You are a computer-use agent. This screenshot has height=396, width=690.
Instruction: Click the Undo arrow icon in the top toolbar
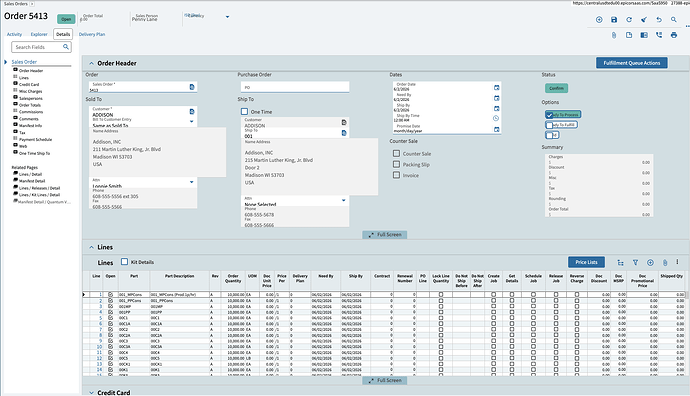pos(659,20)
